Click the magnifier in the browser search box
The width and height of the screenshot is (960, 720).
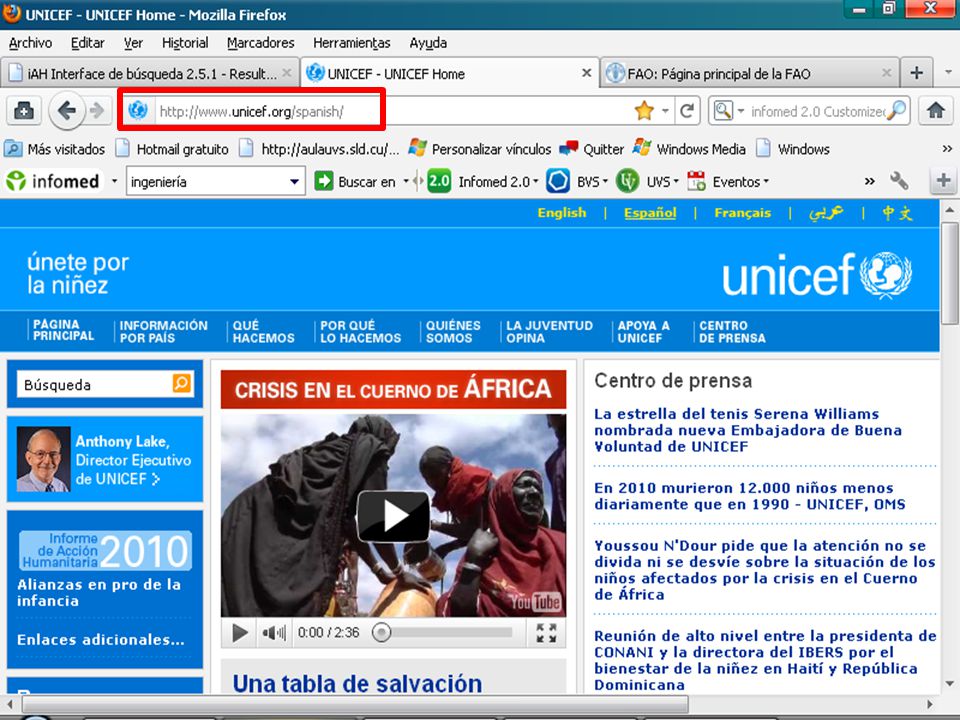[x=896, y=111]
